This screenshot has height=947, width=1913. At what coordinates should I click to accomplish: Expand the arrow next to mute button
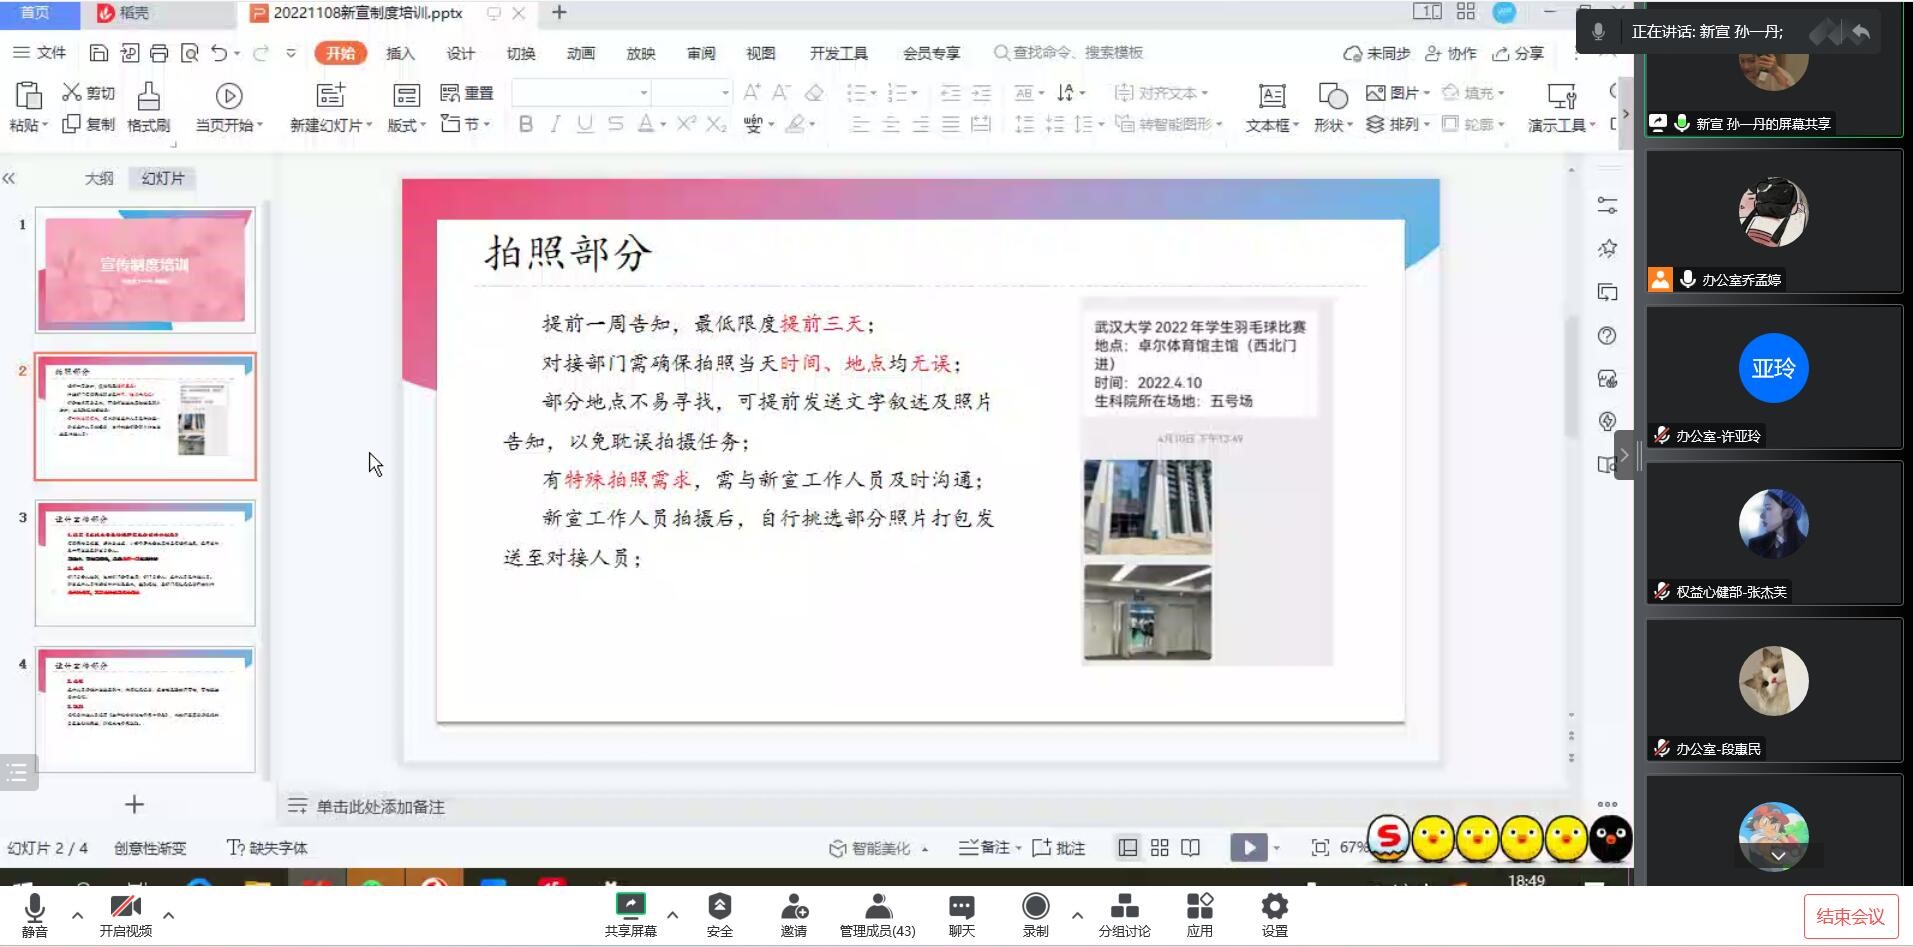[77, 915]
